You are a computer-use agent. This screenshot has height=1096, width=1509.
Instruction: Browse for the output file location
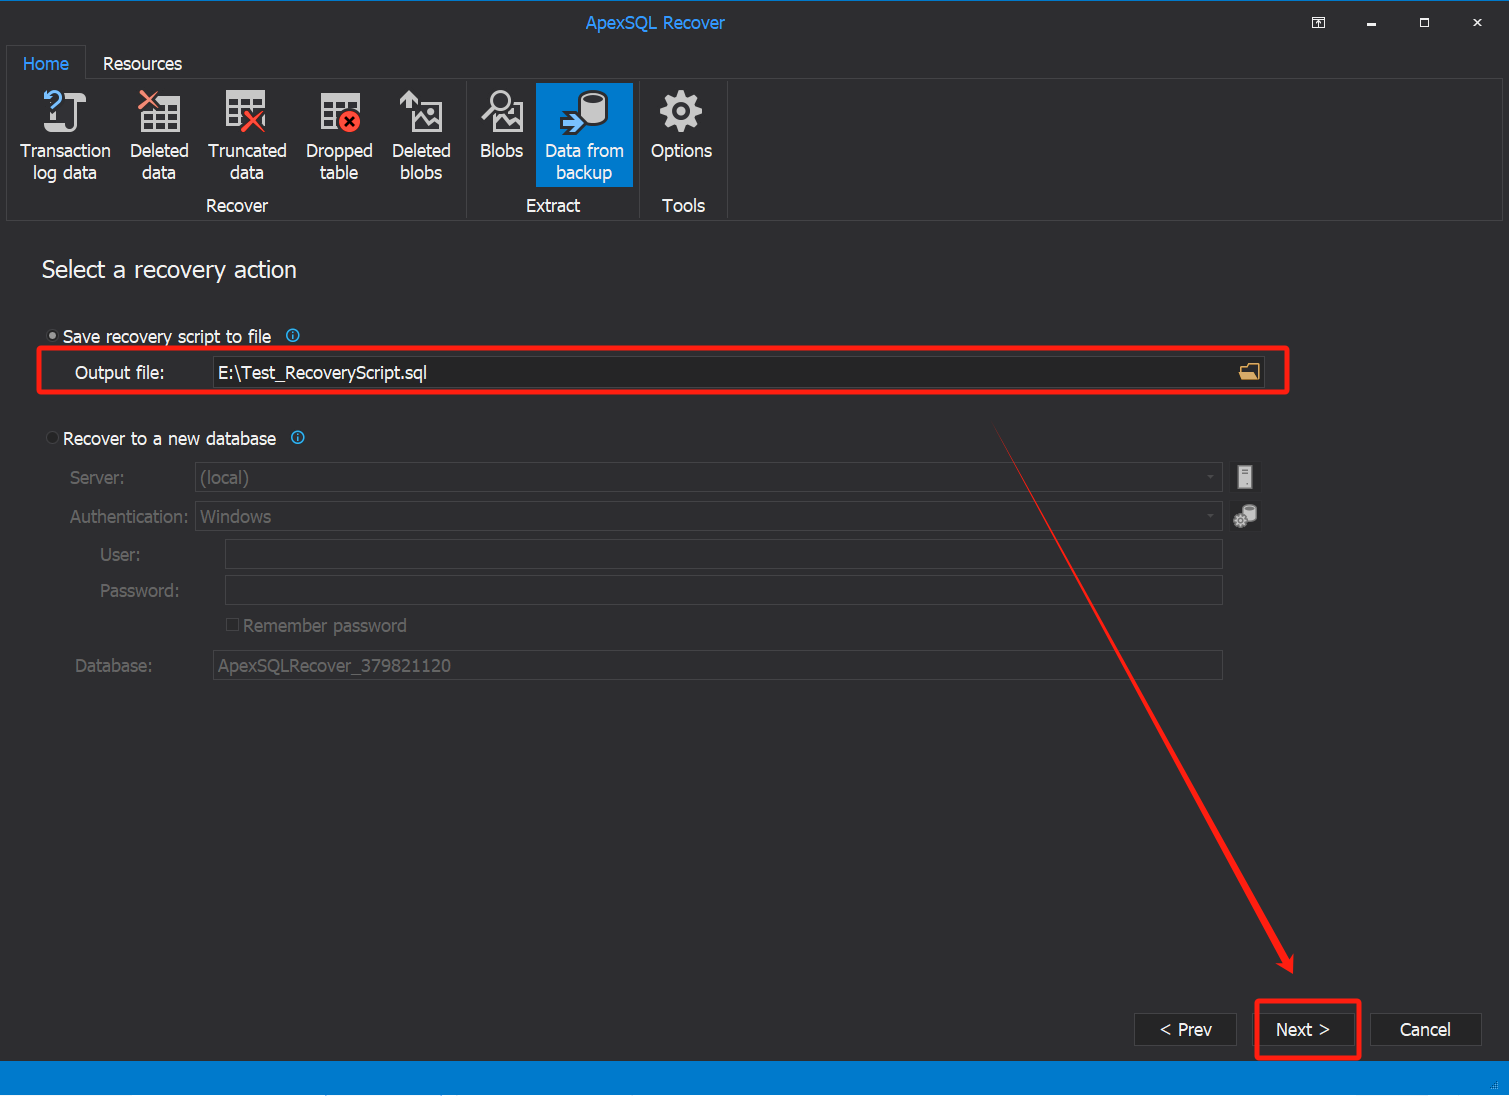coord(1248,371)
